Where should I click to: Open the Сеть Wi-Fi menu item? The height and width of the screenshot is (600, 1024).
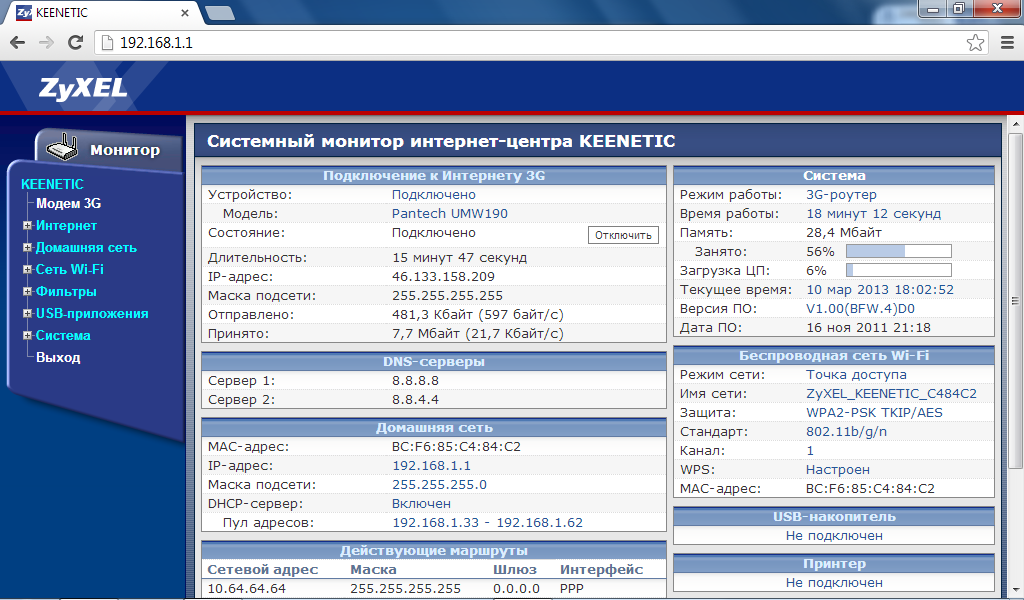click(x=70, y=270)
